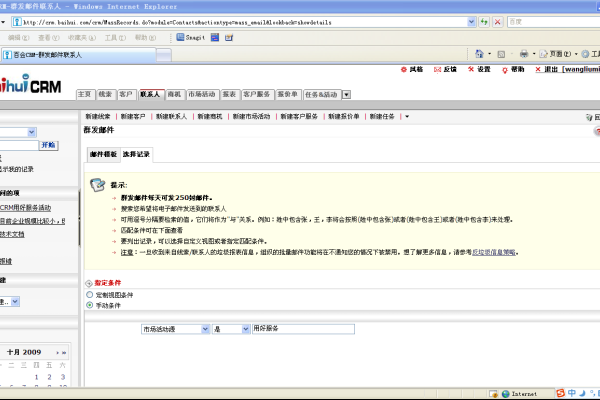600x400 pixels.
Task: Switch to the 市场活动 module tab
Action: [202, 94]
